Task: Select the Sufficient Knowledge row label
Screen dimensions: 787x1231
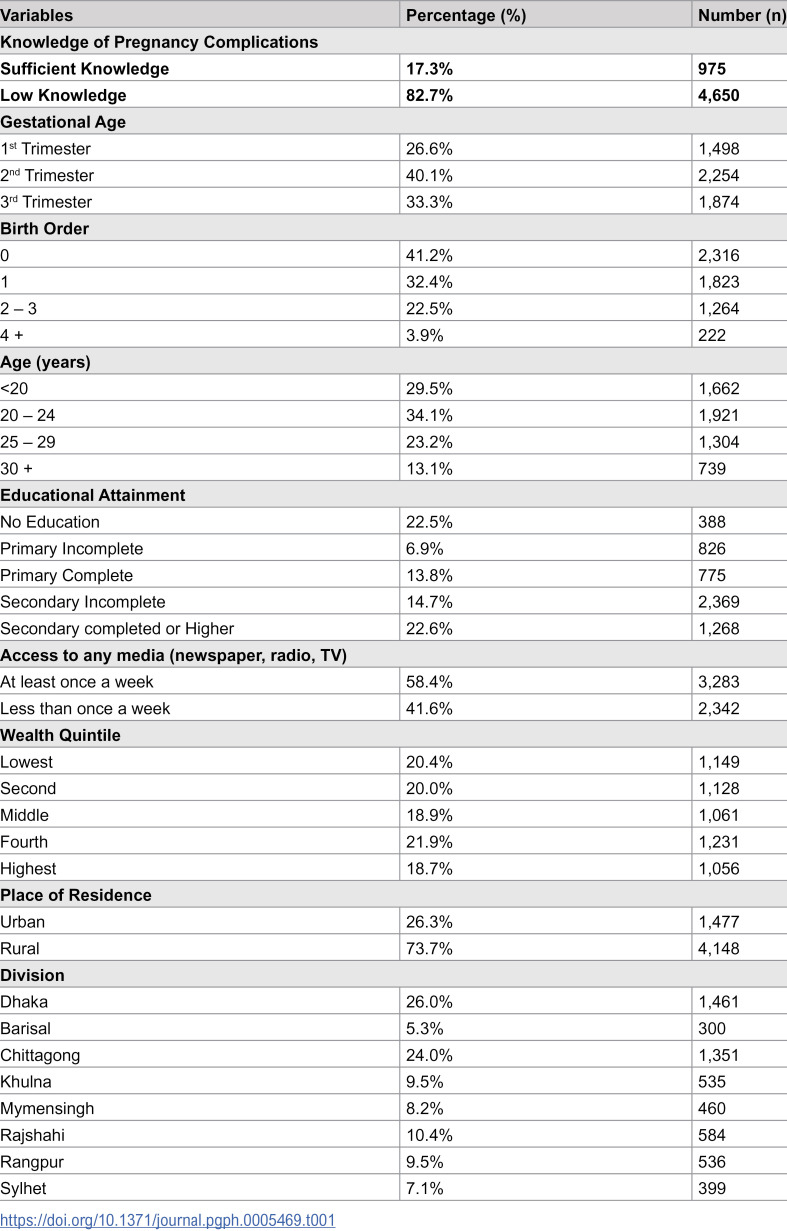Action: tap(84, 69)
